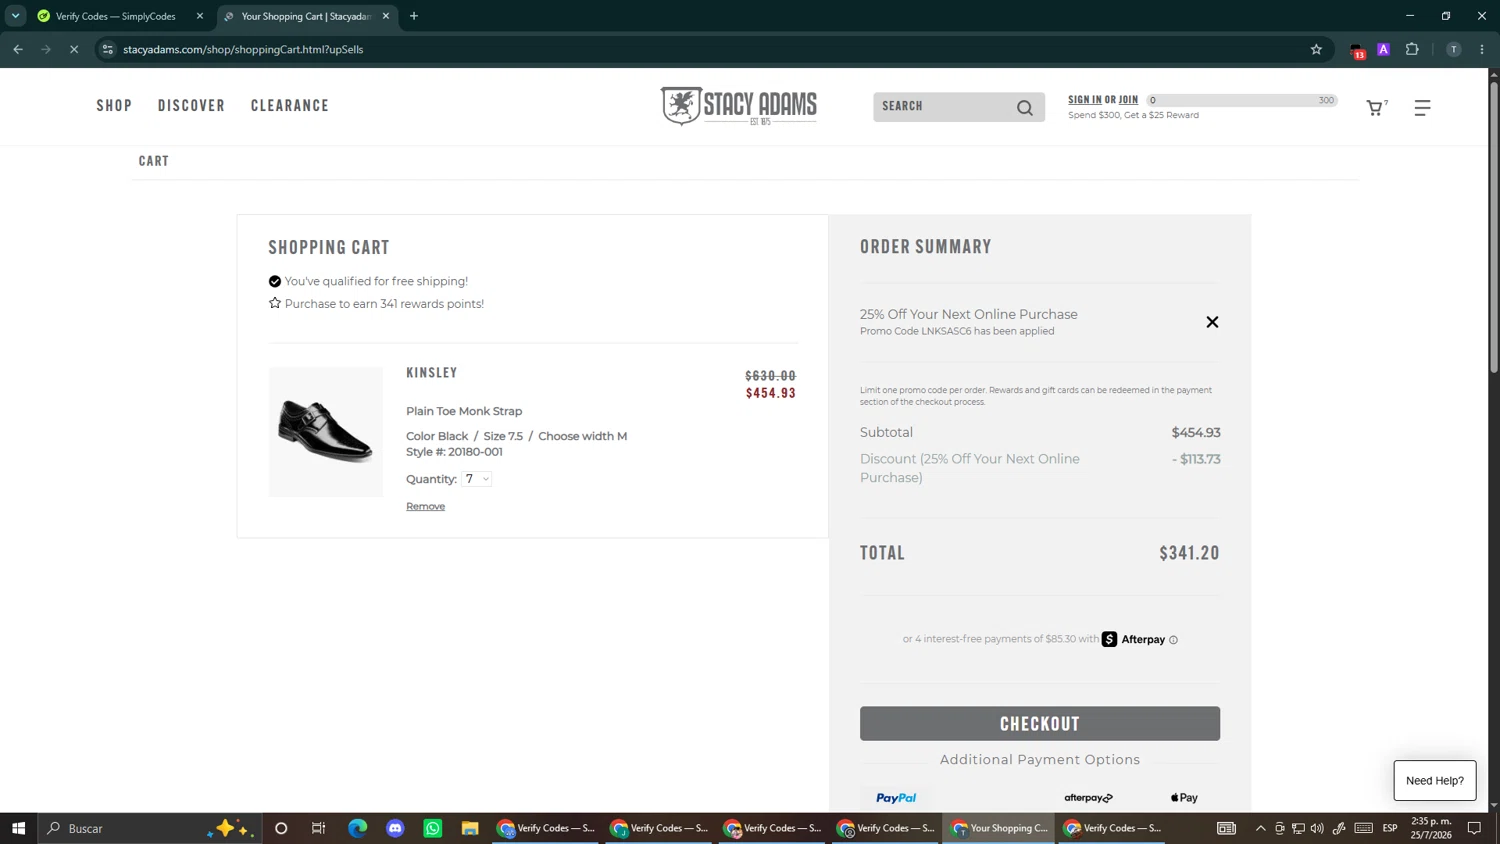Open the purple A extension
The width and height of the screenshot is (1500, 844).
point(1383,49)
